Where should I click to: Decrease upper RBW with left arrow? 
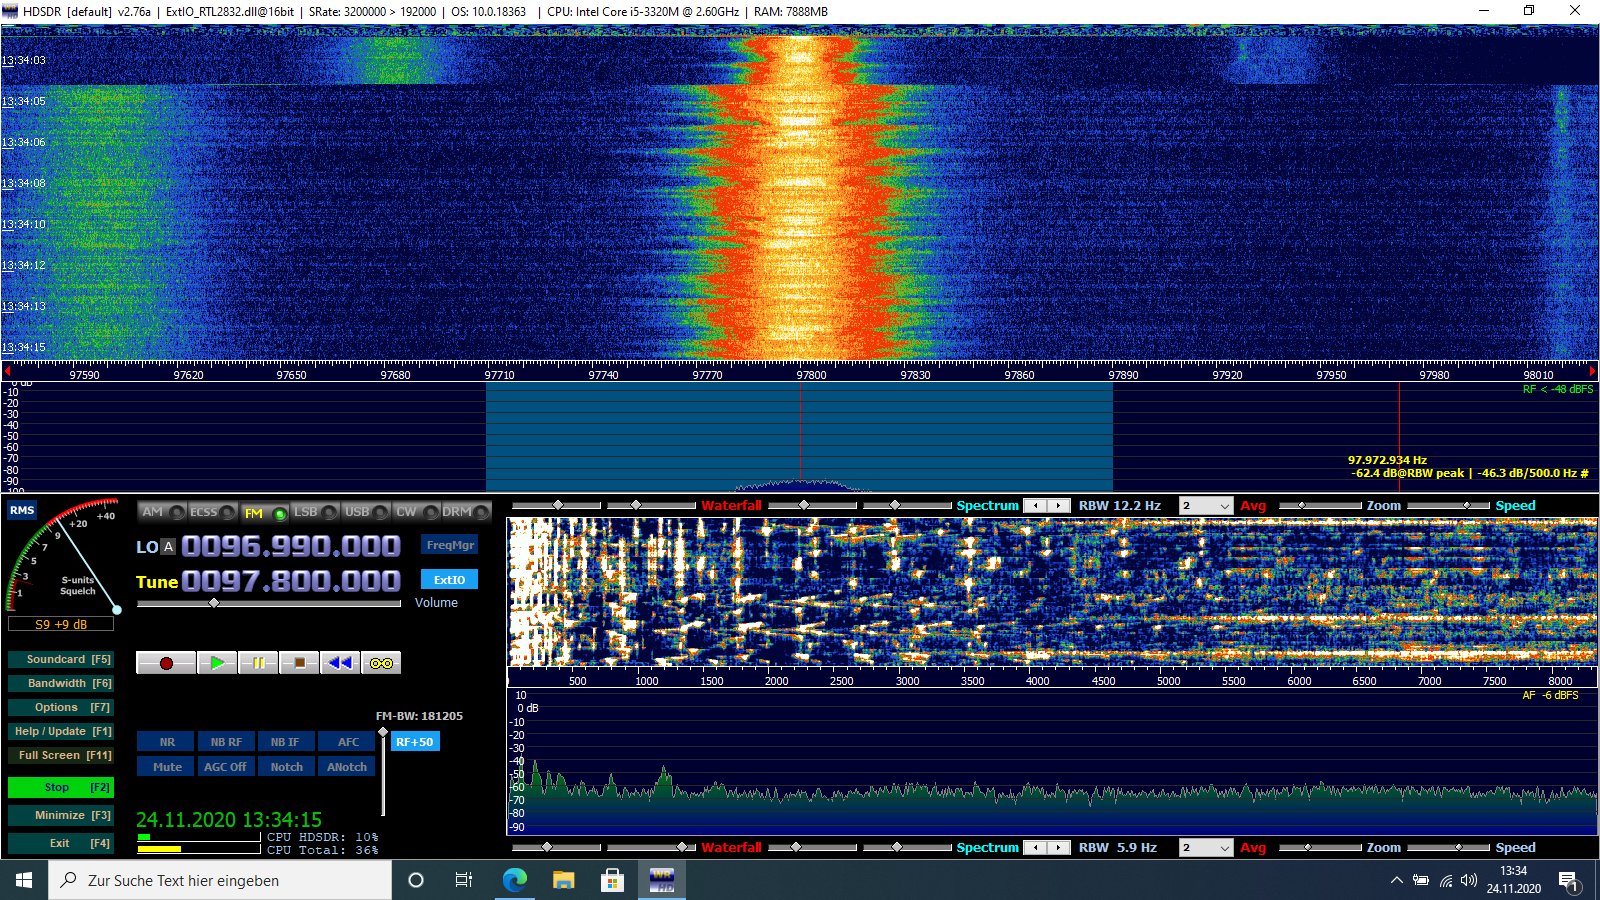[1035, 506]
